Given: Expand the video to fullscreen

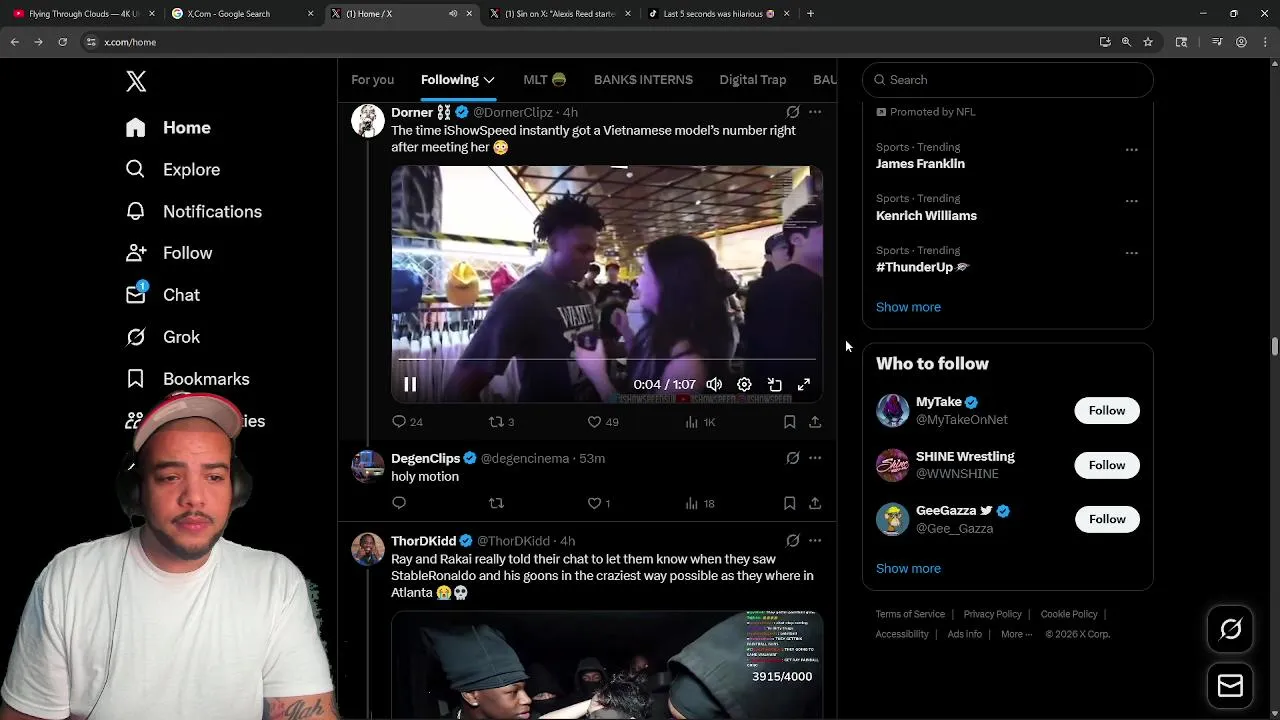Looking at the screenshot, I should pyautogui.click(x=804, y=385).
